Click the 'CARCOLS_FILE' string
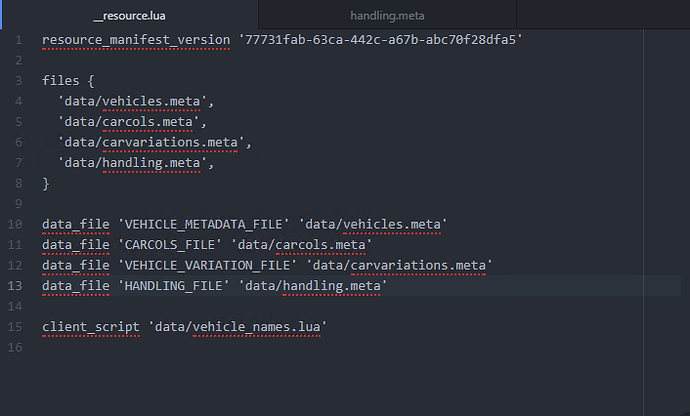Image resolution: width=690 pixels, height=416 pixels. click(173, 245)
